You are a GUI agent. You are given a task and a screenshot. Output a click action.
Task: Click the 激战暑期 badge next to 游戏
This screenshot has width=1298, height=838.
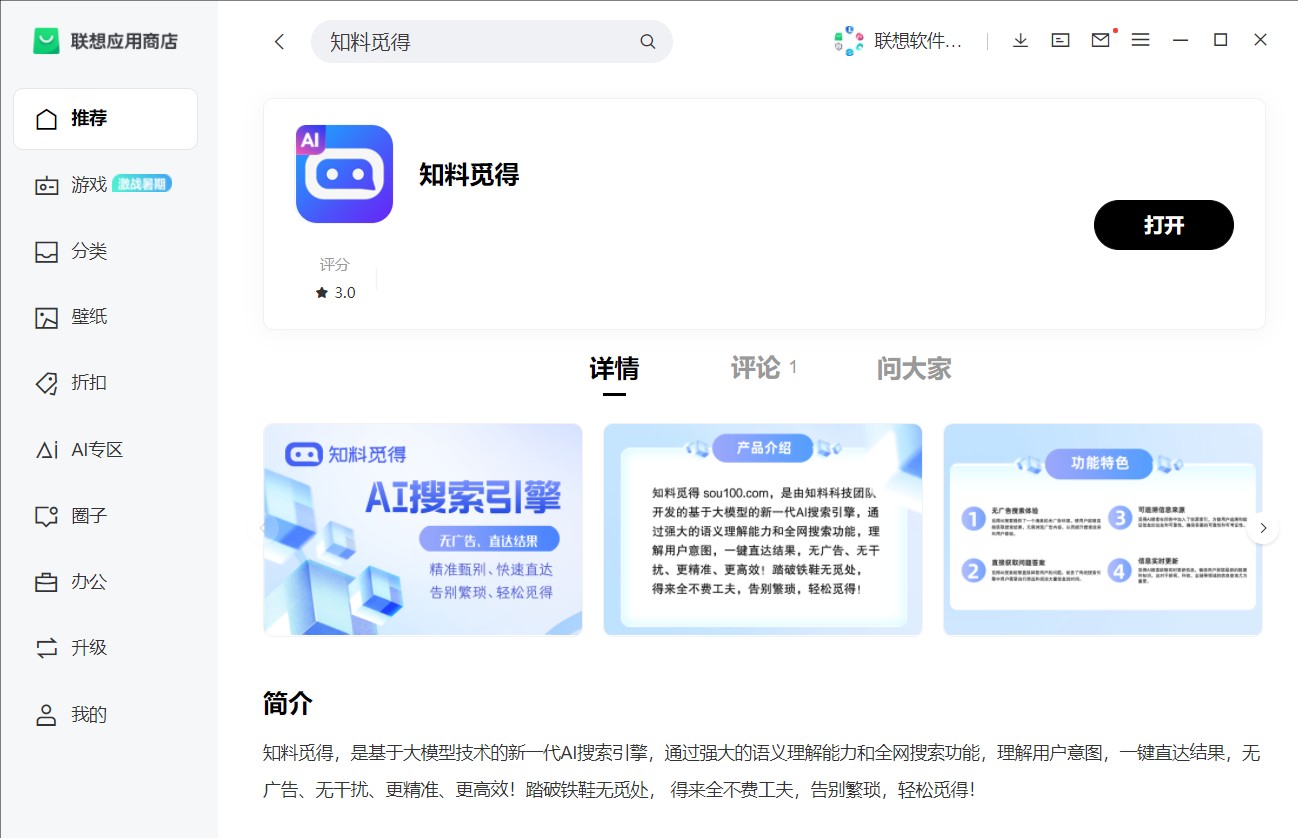pos(142,184)
